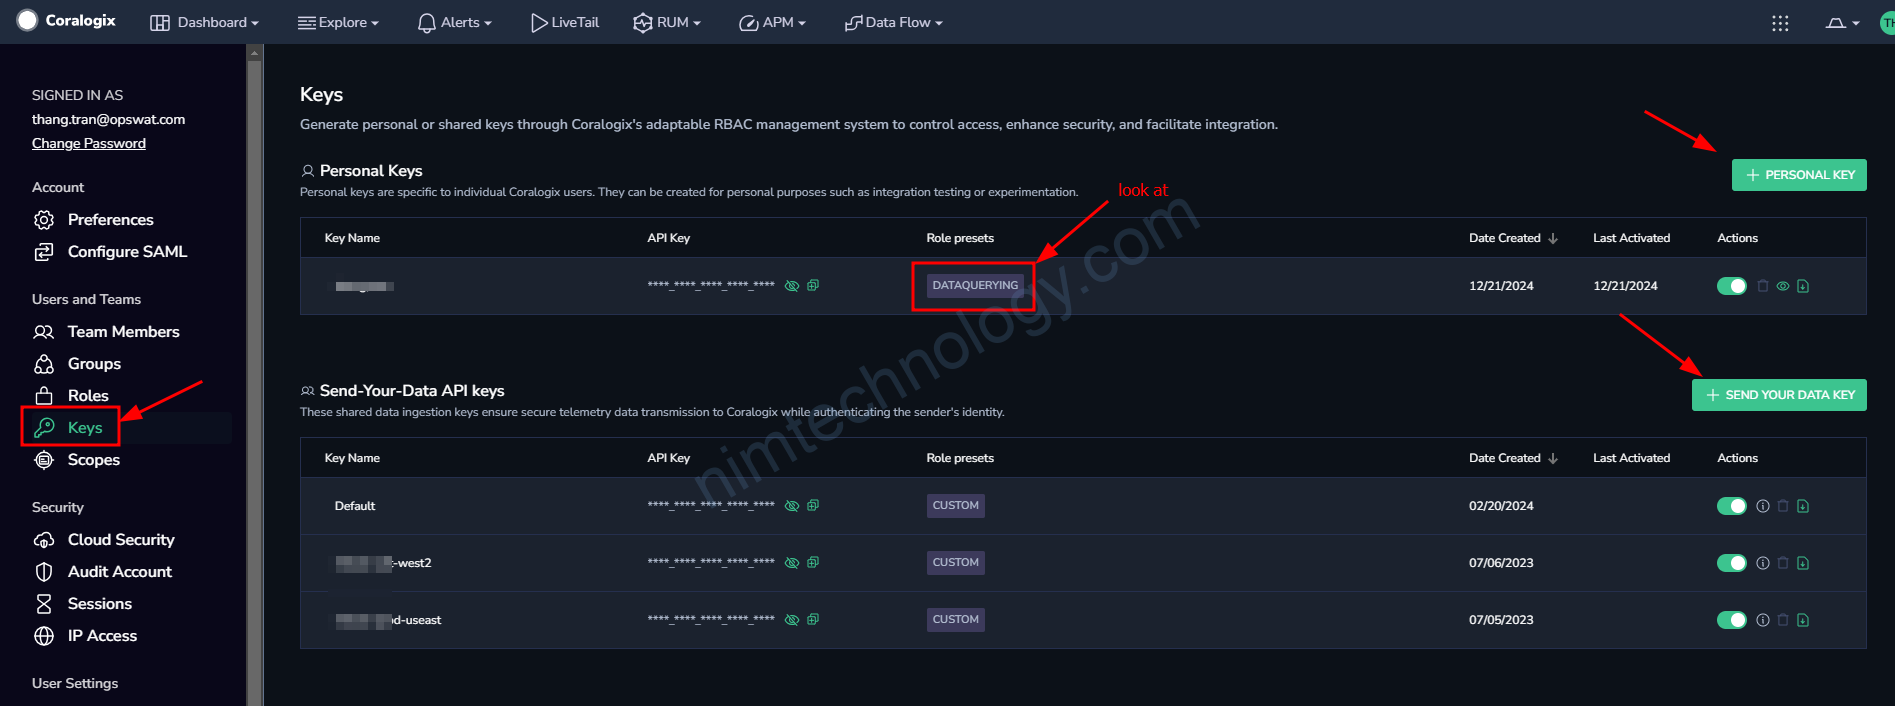Delete the -useast key using trash icon

[1783, 620]
